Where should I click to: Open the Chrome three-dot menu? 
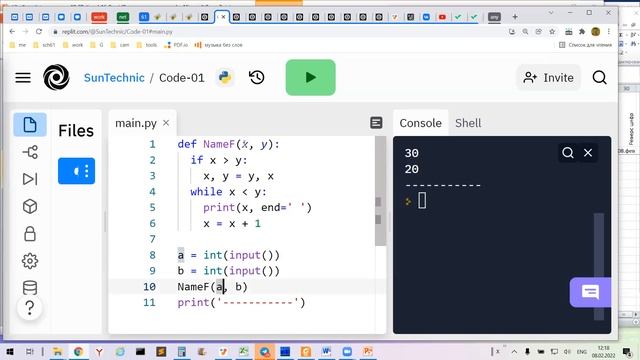[609, 31]
